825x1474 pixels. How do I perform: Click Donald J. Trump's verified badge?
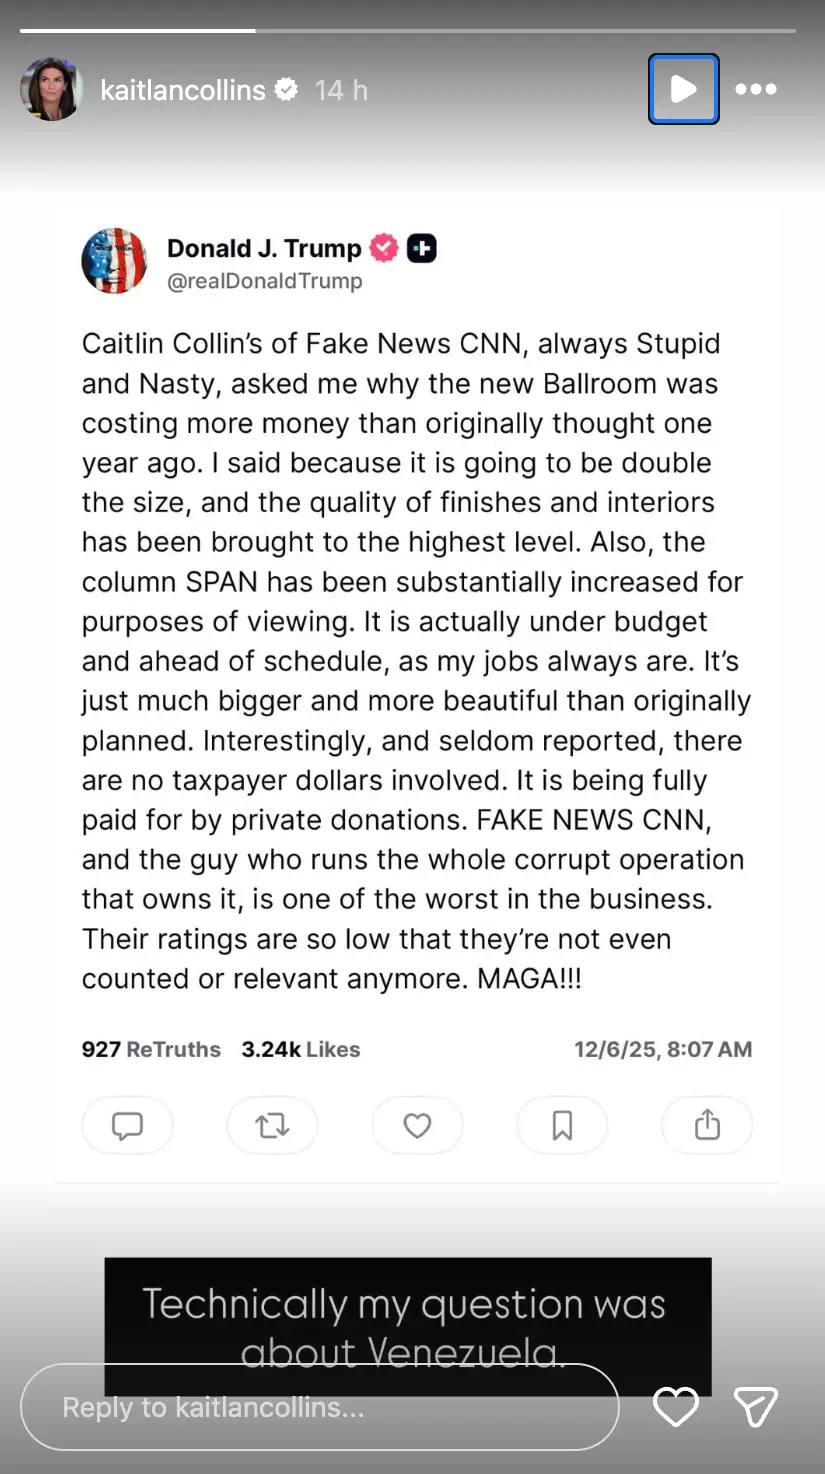coord(383,248)
